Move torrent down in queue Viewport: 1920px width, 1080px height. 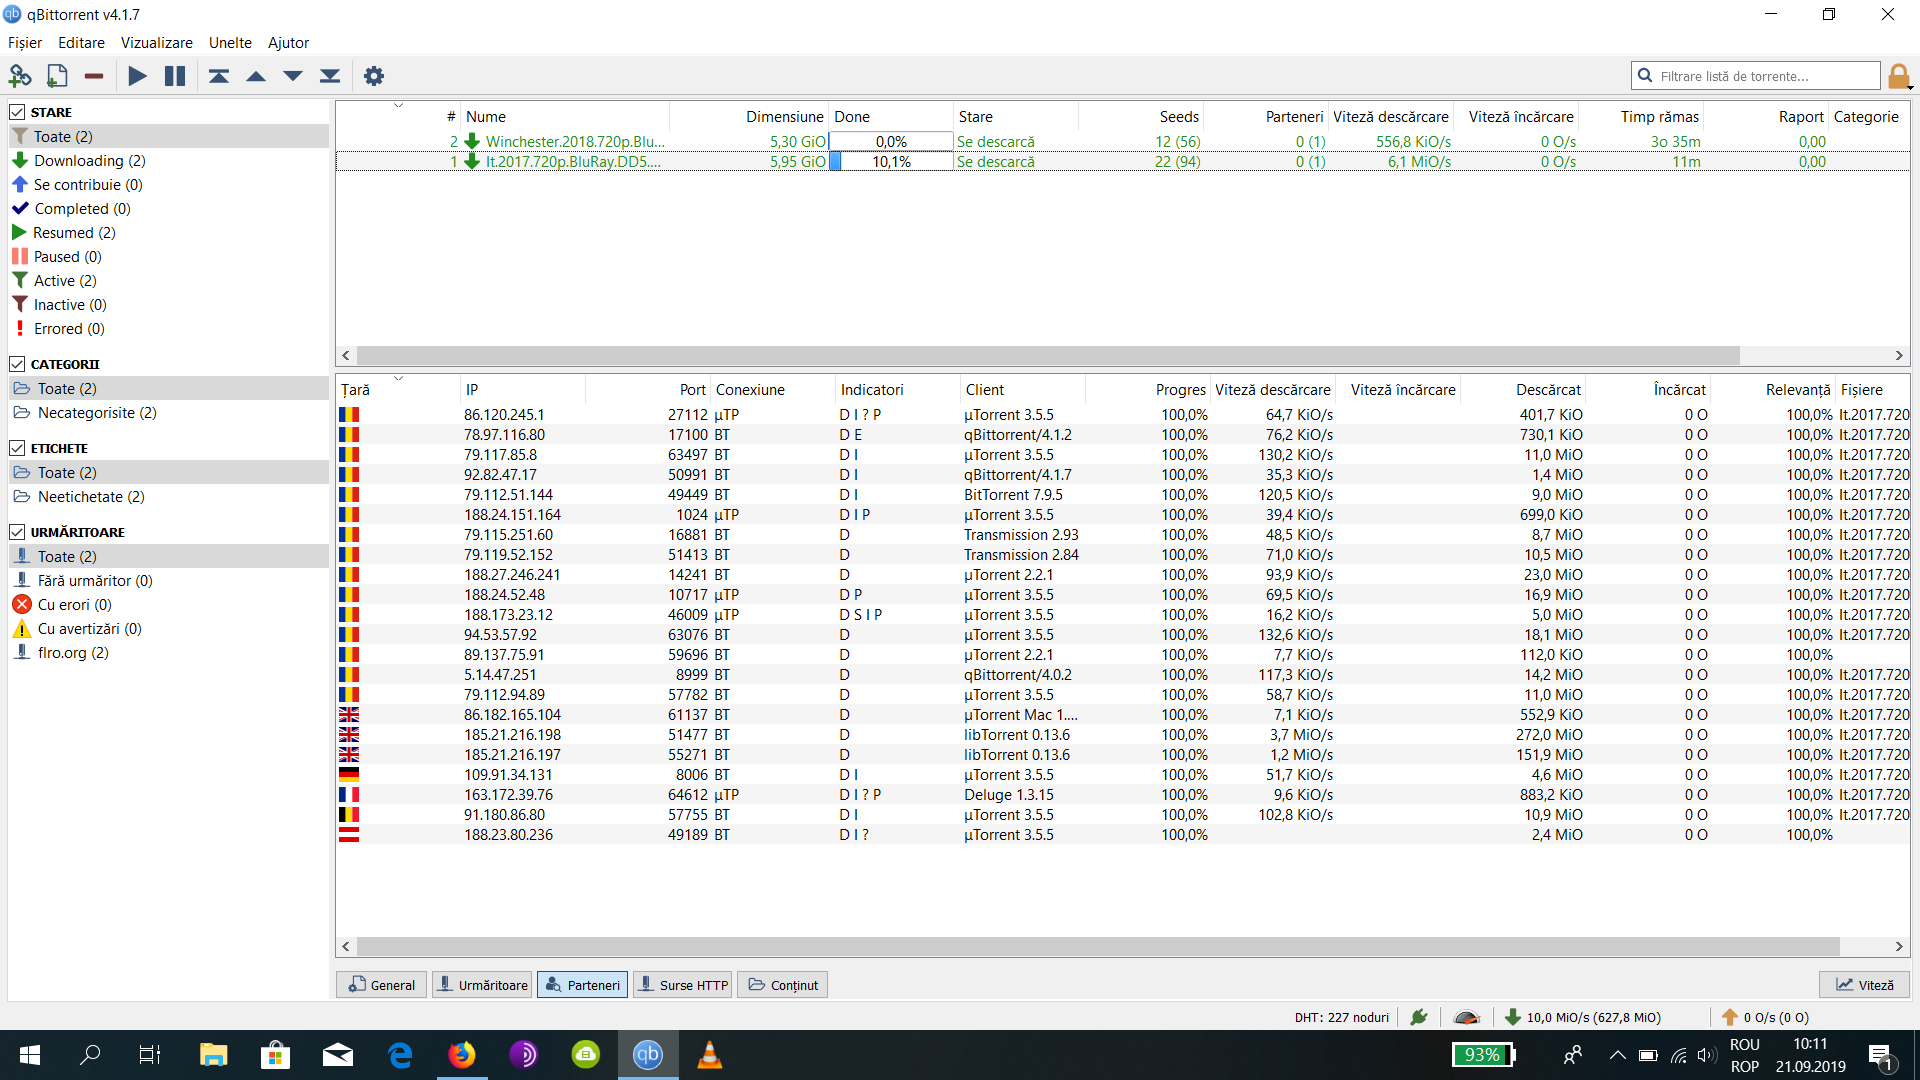click(293, 76)
